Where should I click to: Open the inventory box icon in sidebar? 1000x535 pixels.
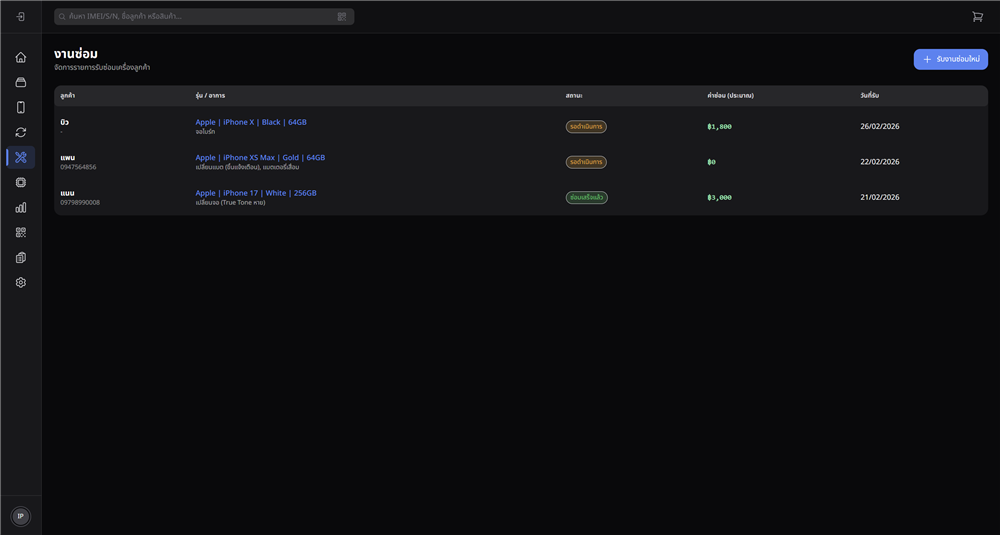pyautogui.click(x=20, y=82)
